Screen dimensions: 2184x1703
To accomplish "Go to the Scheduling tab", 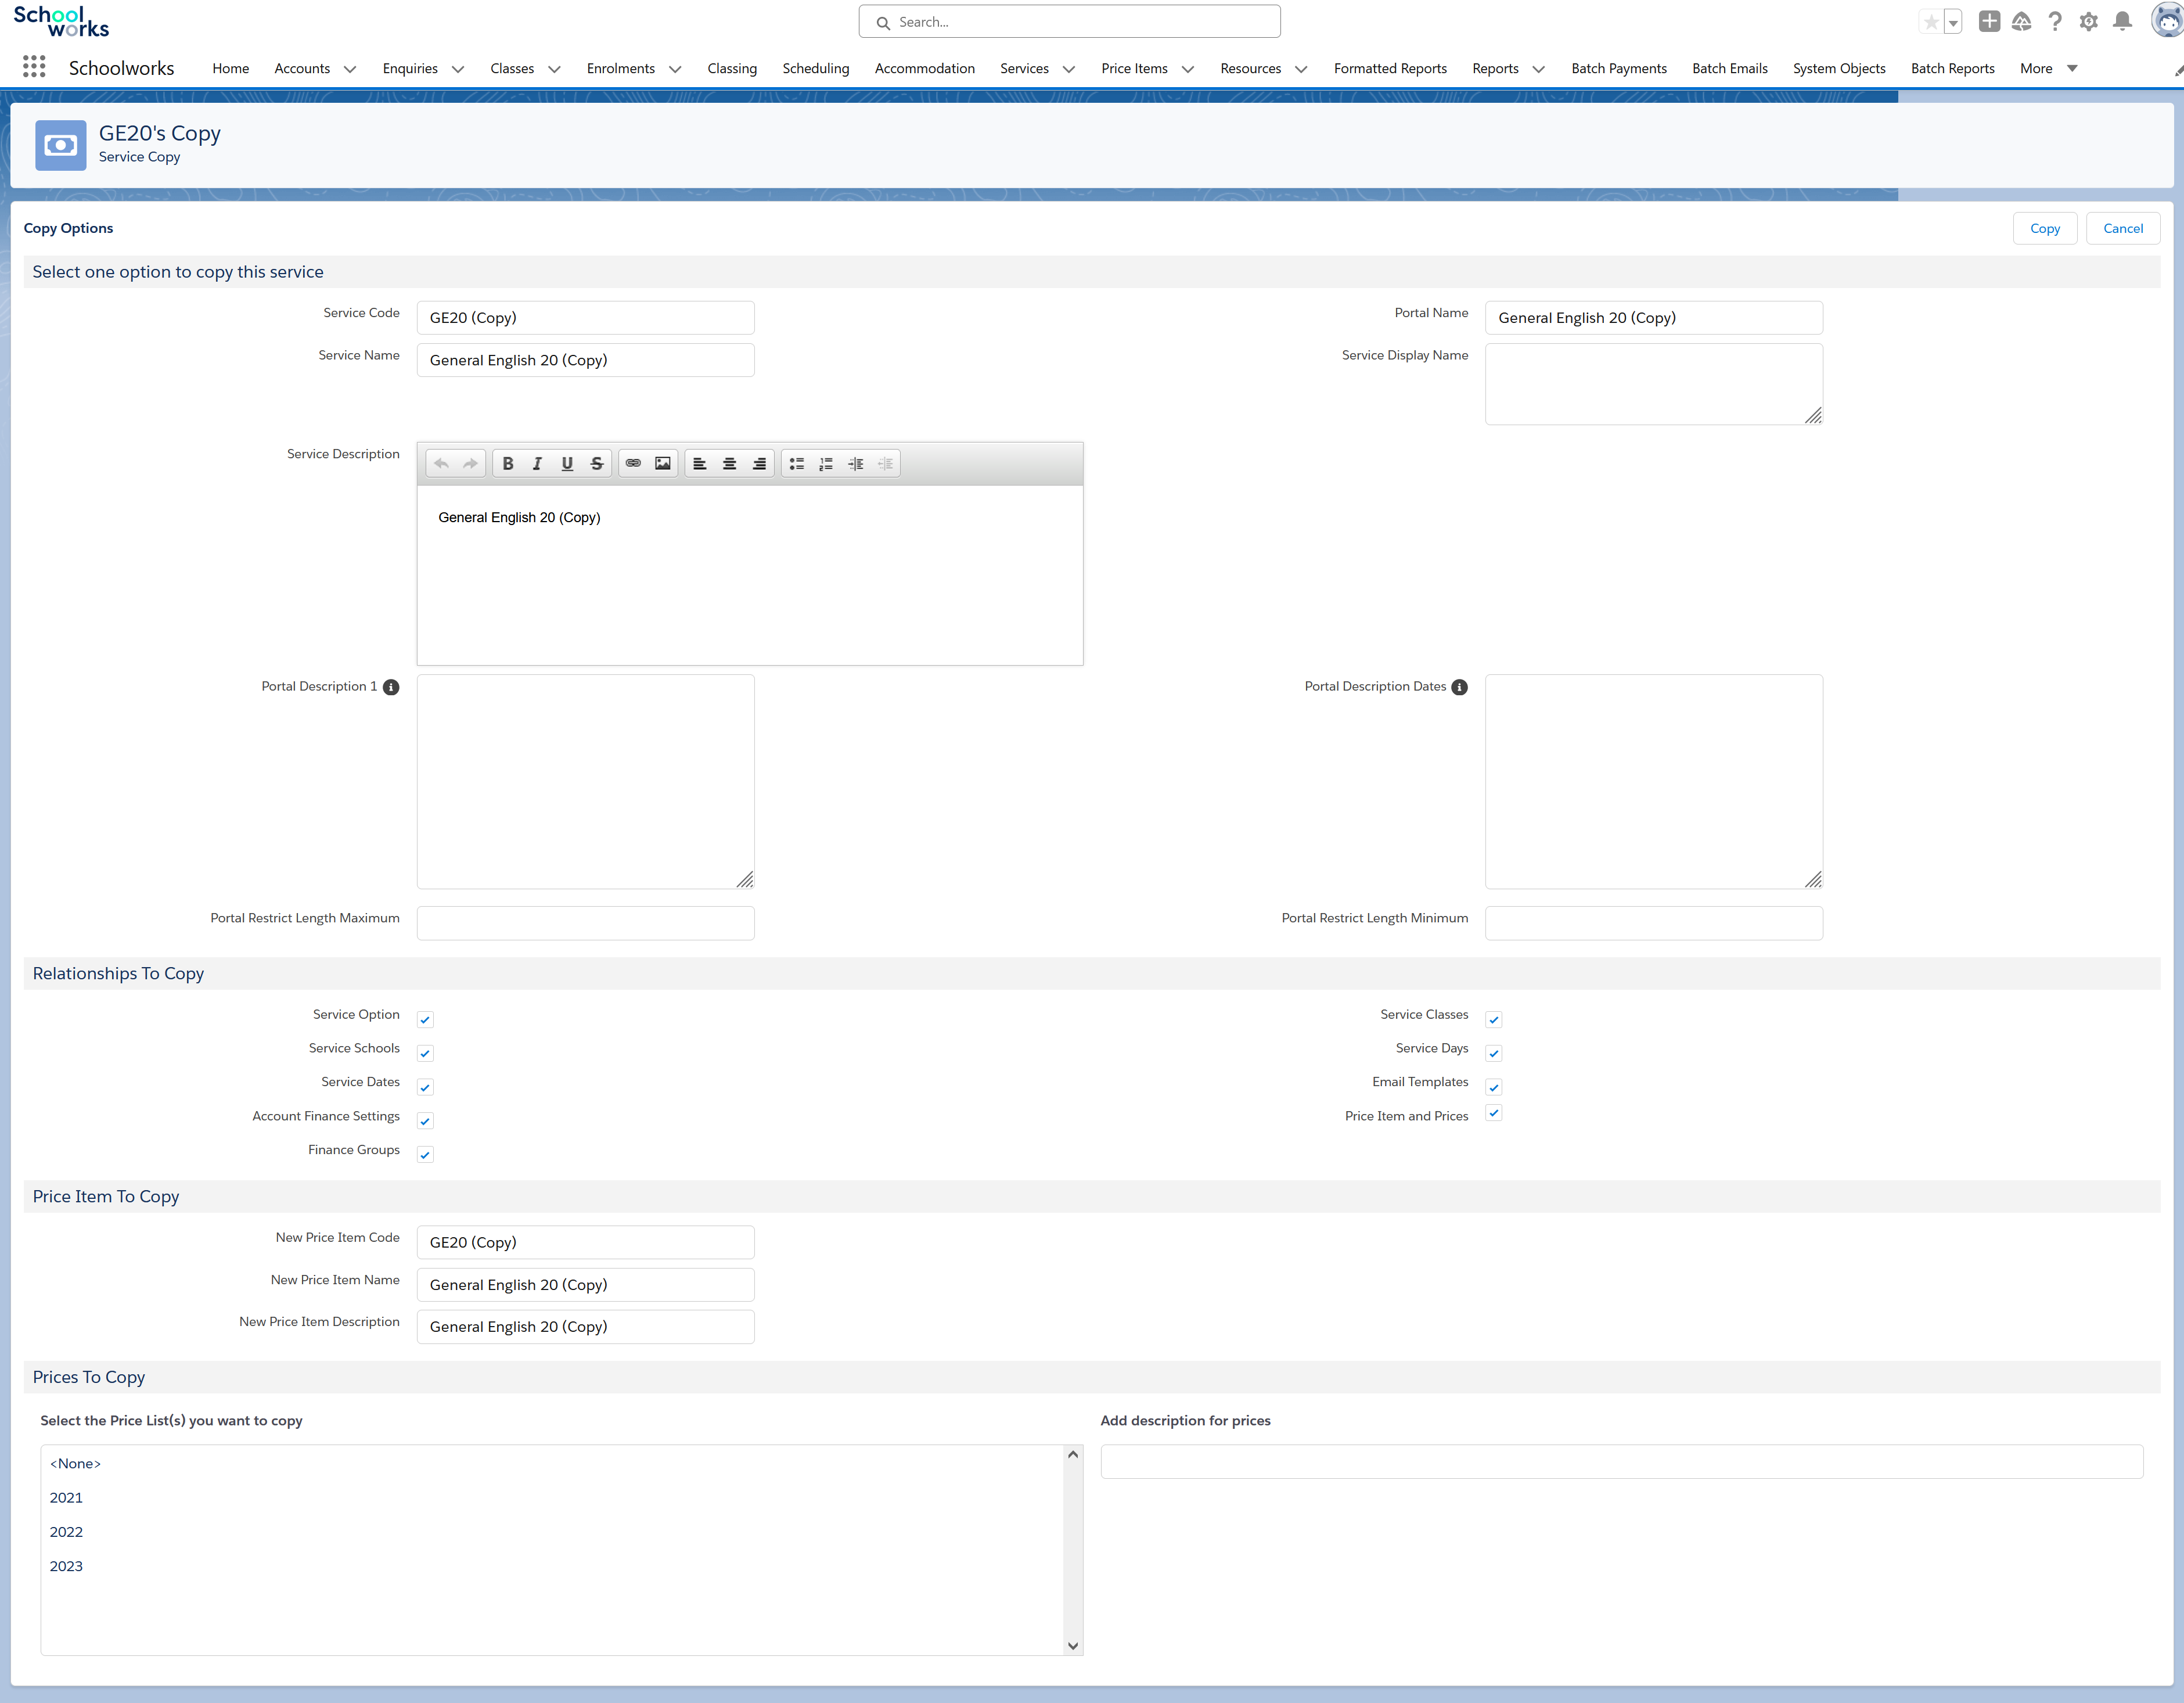I will (x=815, y=68).
